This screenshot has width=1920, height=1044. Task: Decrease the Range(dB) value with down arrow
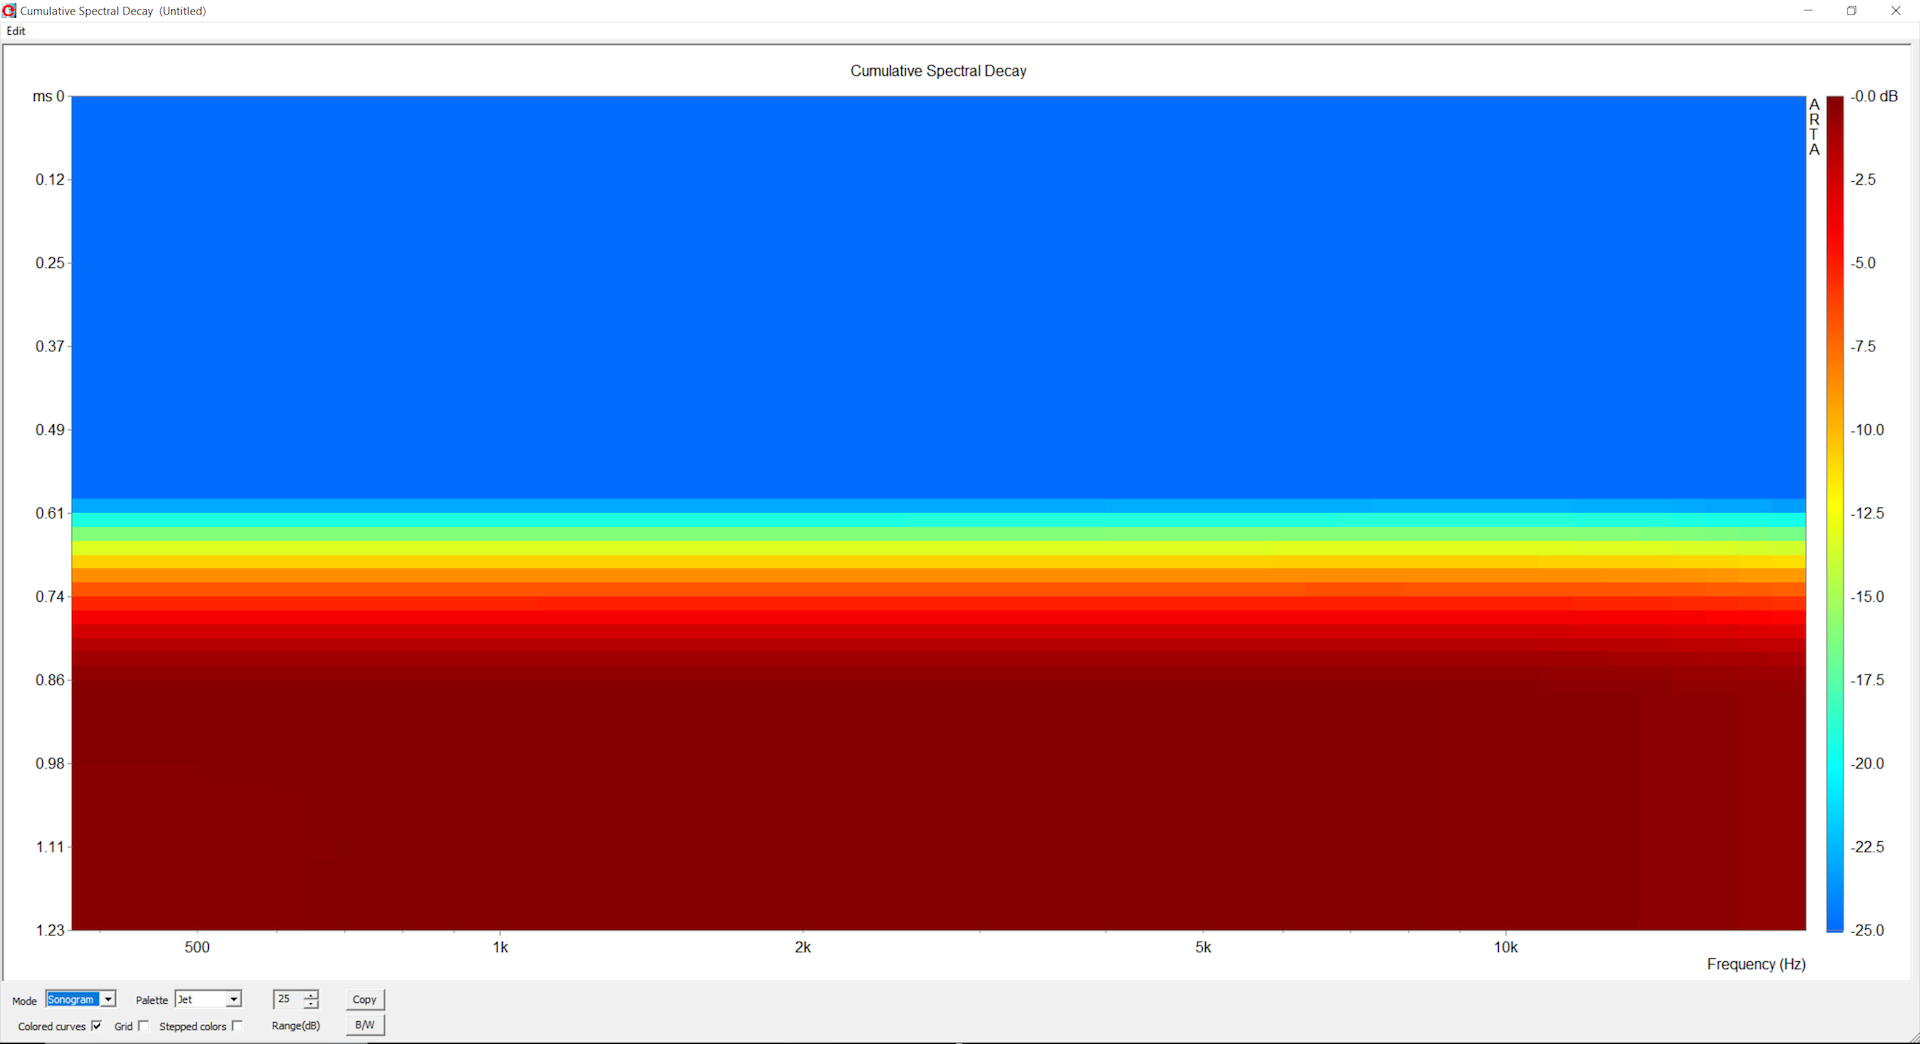(x=311, y=1004)
